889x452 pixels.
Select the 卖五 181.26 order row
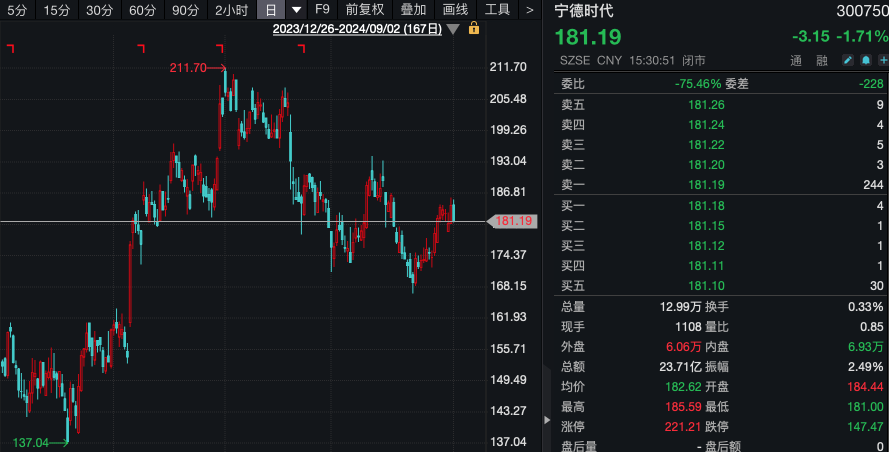click(x=721, y=105)
